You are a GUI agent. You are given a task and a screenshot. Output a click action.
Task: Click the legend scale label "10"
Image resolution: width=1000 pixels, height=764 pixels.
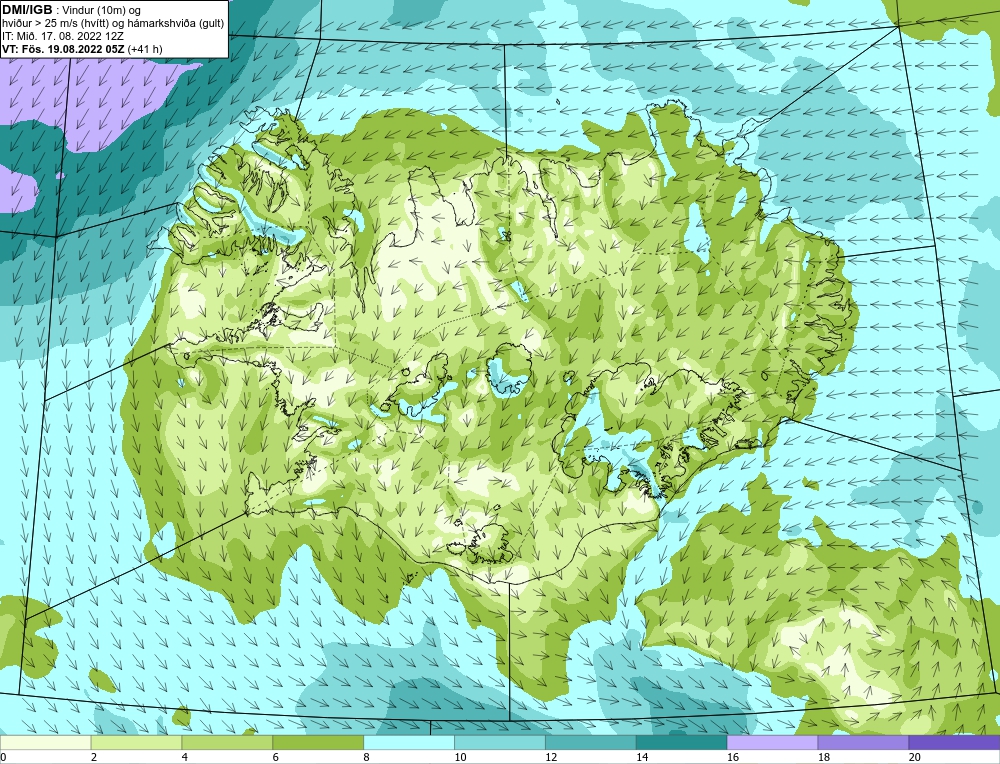(x=460, y=757)
